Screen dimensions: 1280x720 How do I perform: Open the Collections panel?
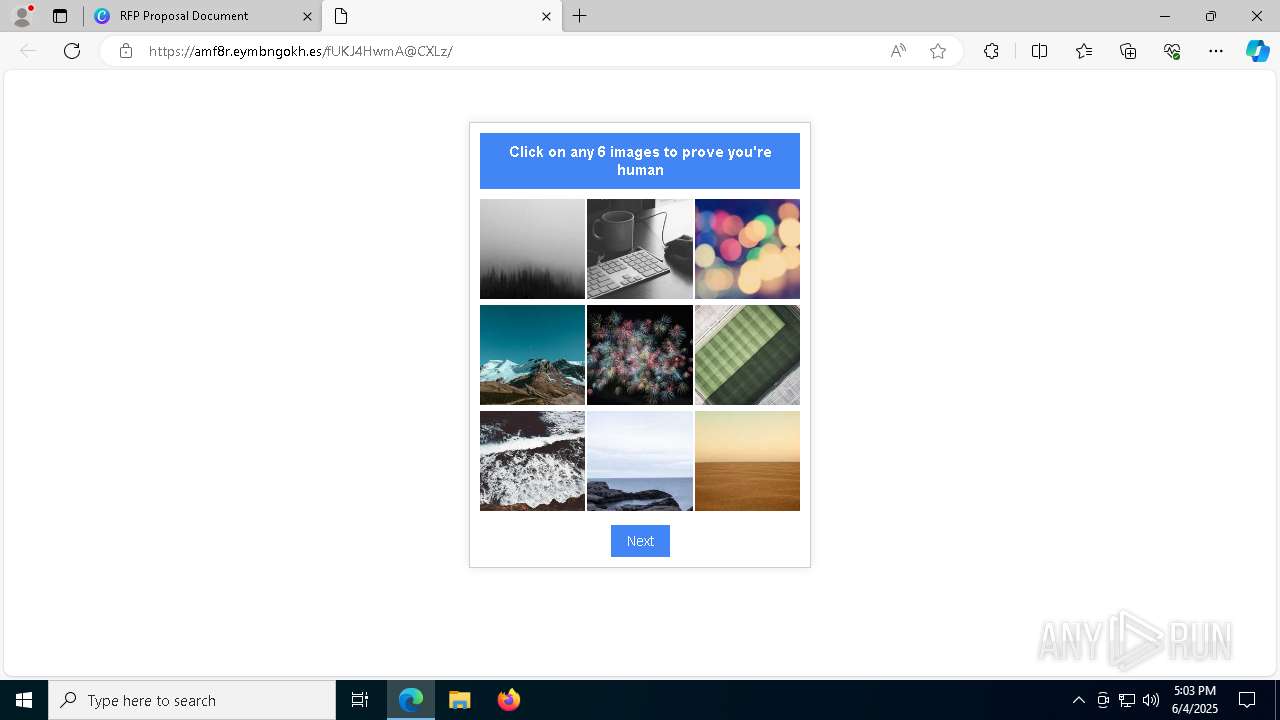pyautogui.click(x=1128, y=51)
